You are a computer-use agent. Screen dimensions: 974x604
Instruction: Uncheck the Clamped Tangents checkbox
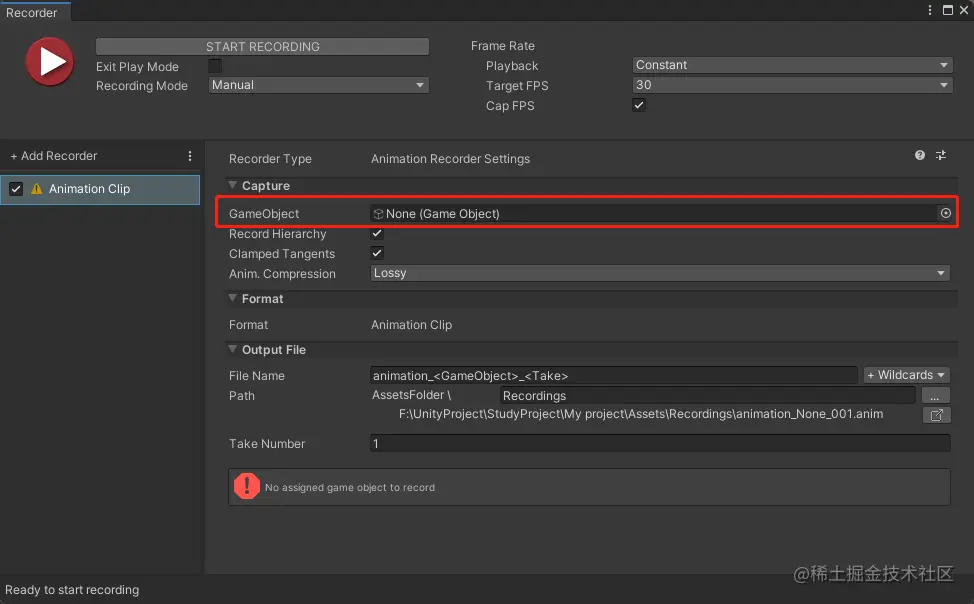click(x=377, y=253)
